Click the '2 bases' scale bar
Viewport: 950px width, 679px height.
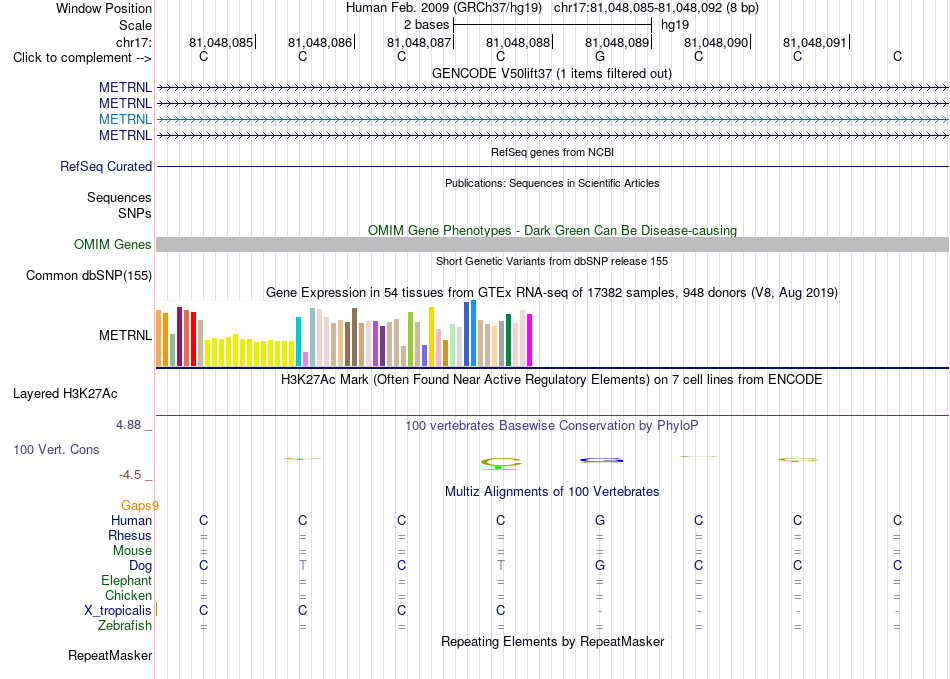[x=552, y=25]
